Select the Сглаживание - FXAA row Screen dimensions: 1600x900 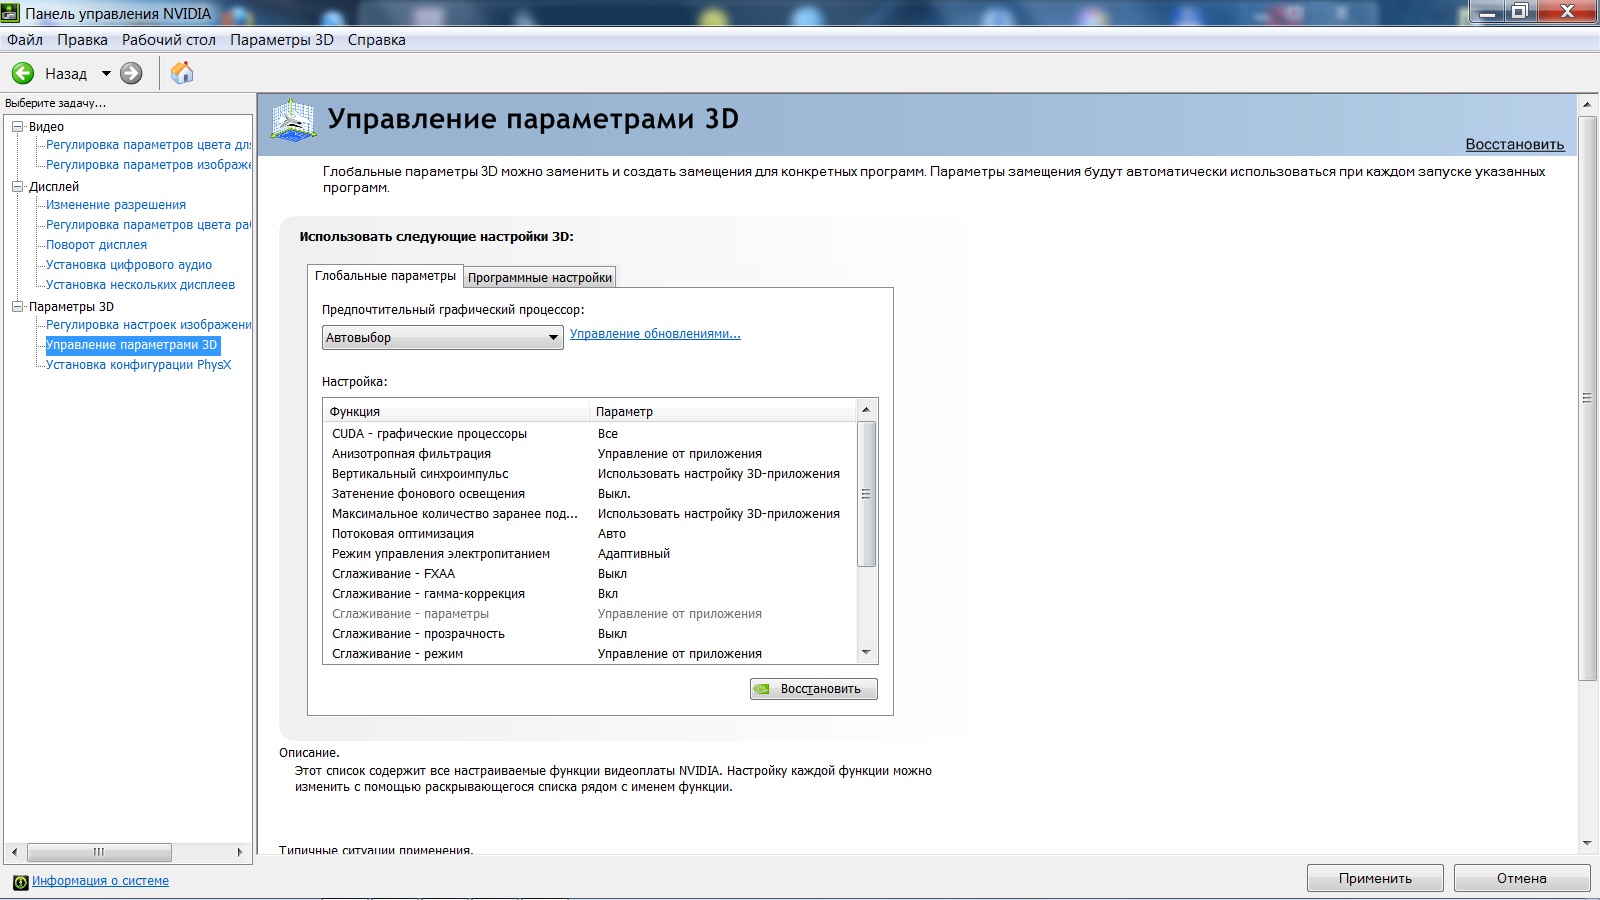(x=590, y=574)
